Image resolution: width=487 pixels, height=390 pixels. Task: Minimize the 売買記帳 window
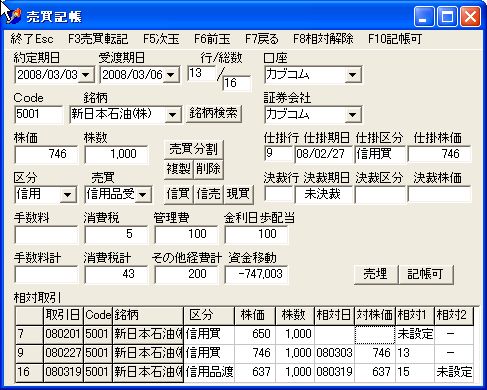tap(424, 16)
